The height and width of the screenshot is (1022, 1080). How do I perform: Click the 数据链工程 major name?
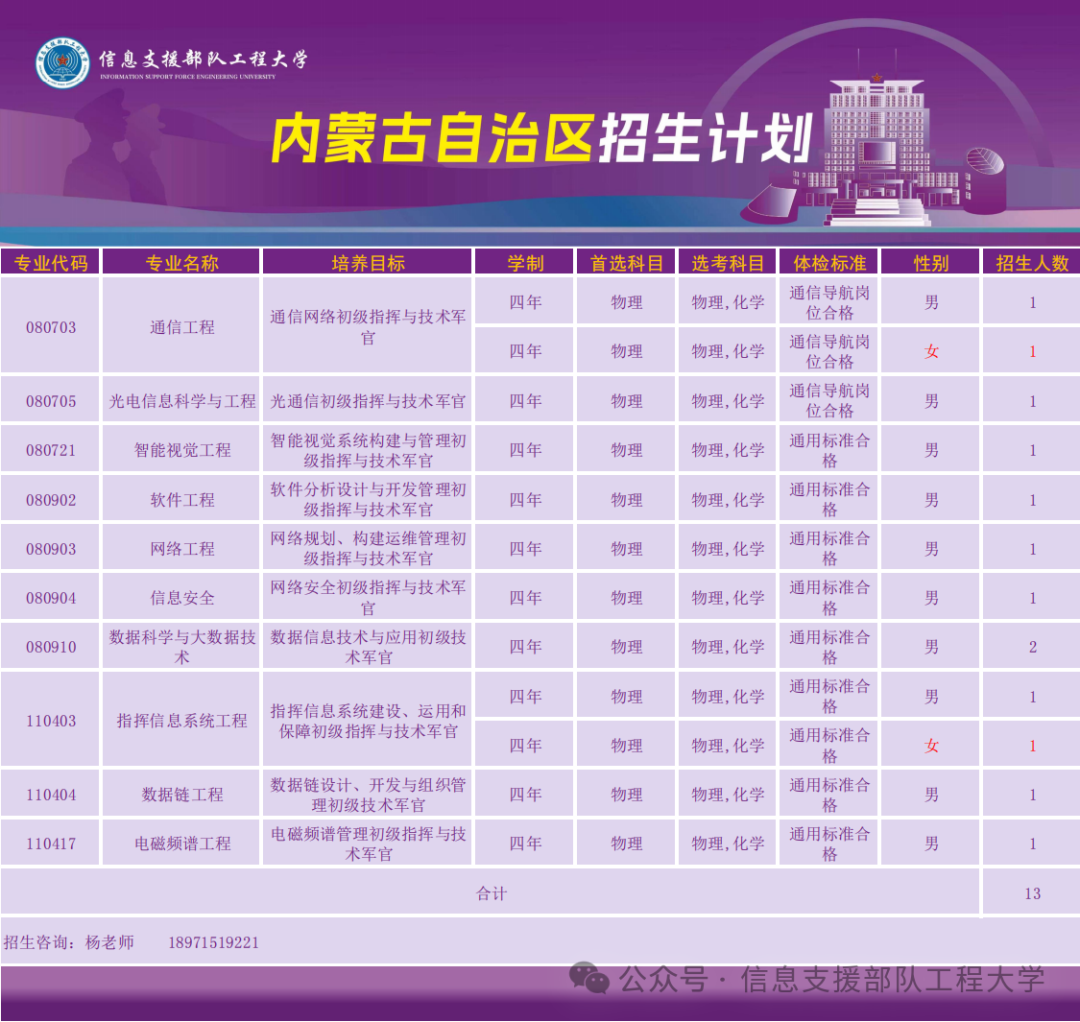(x=182, y=795)
